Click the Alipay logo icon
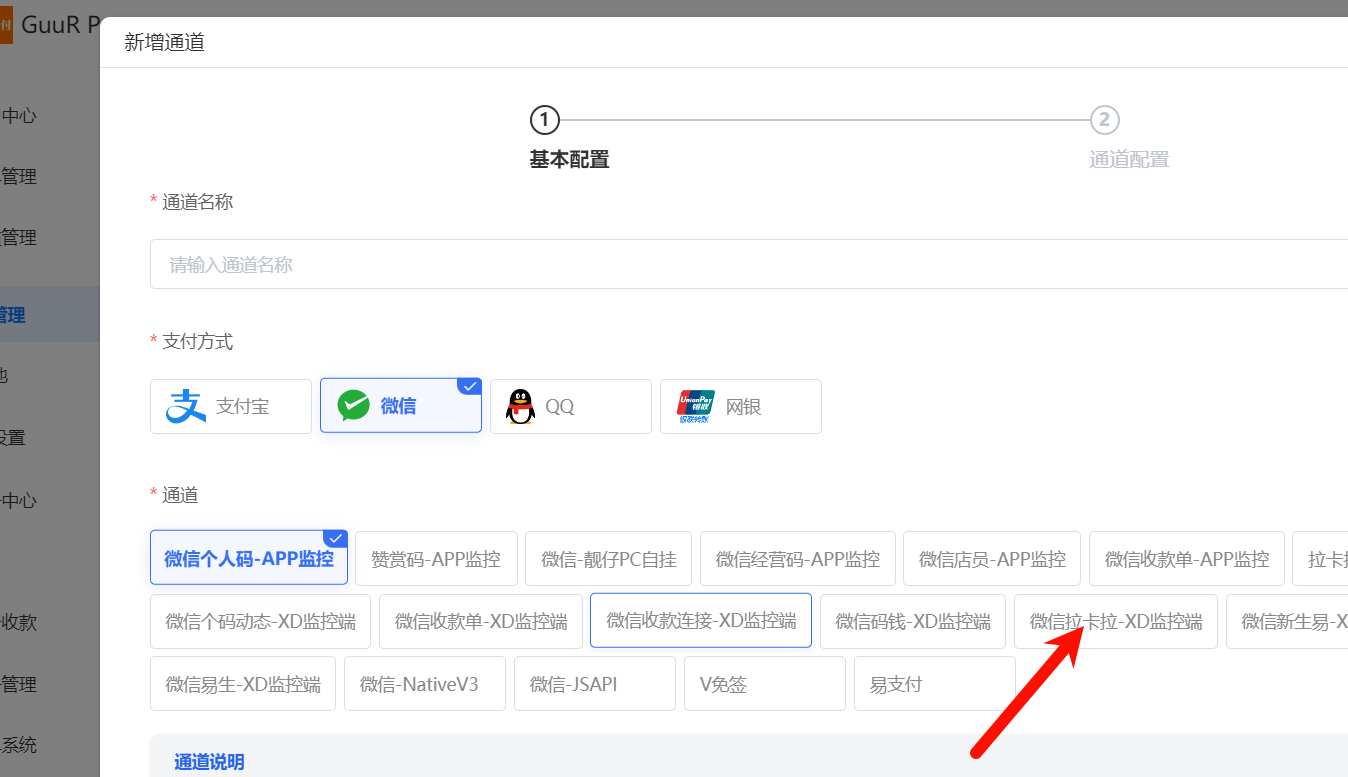Screen dimensions: 1348x777 click(186, 406)
